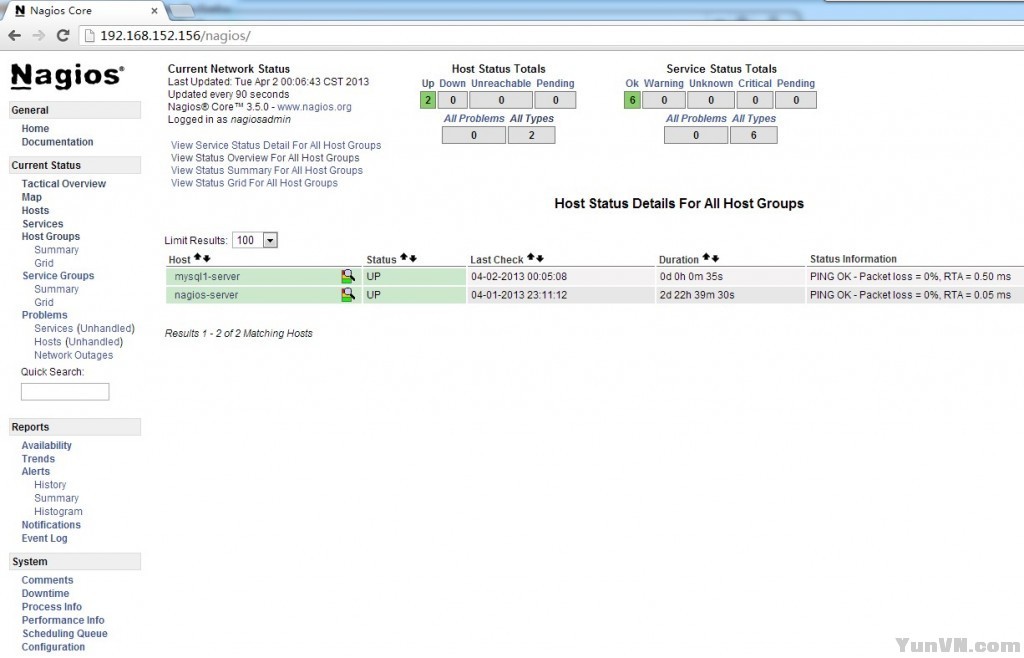Click the Ok services count 6
The image size is (1024, 658).
[632, 100]
